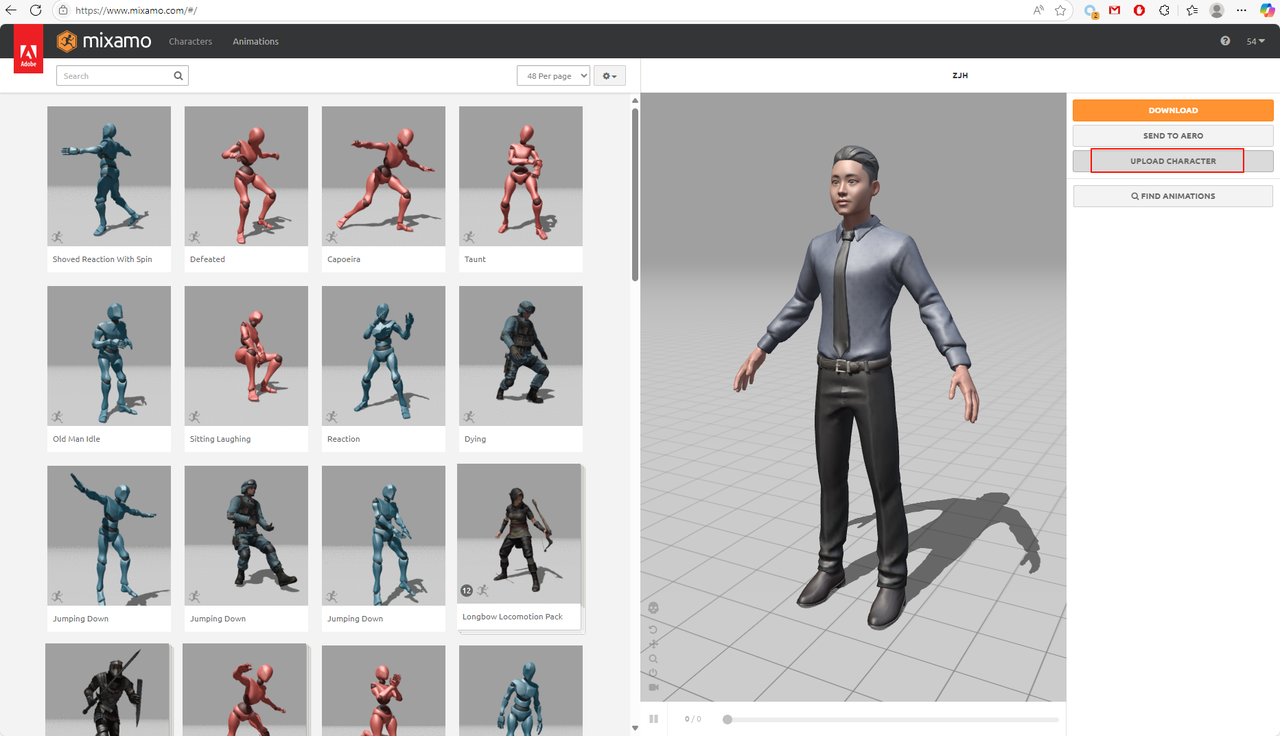
Task: Switch to the Animations tab
Action: [256, 42]
